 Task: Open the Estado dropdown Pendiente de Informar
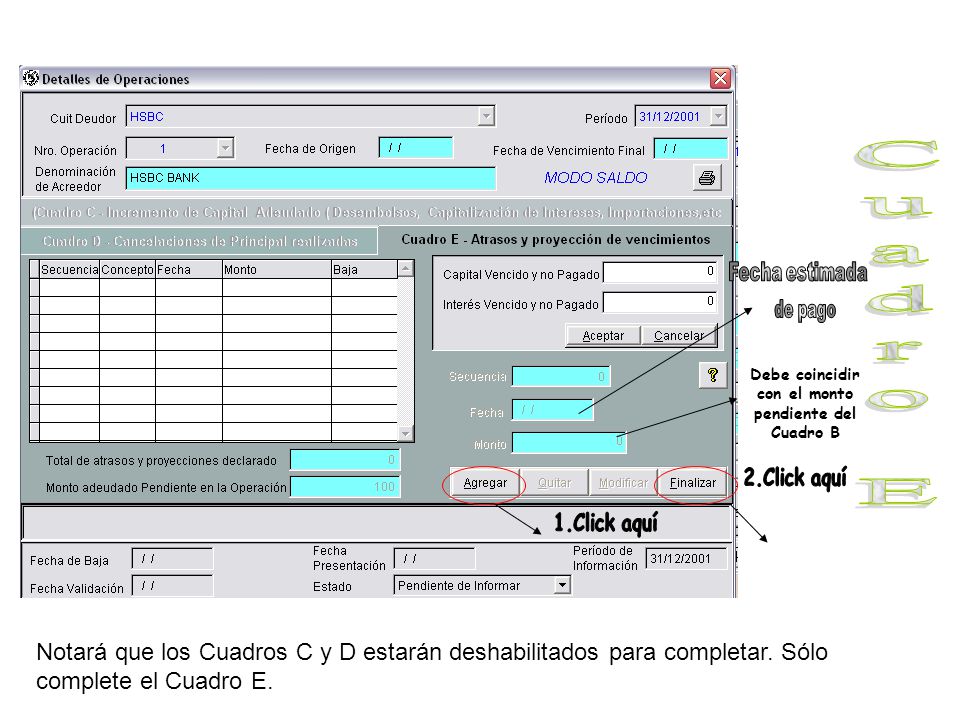562,585
